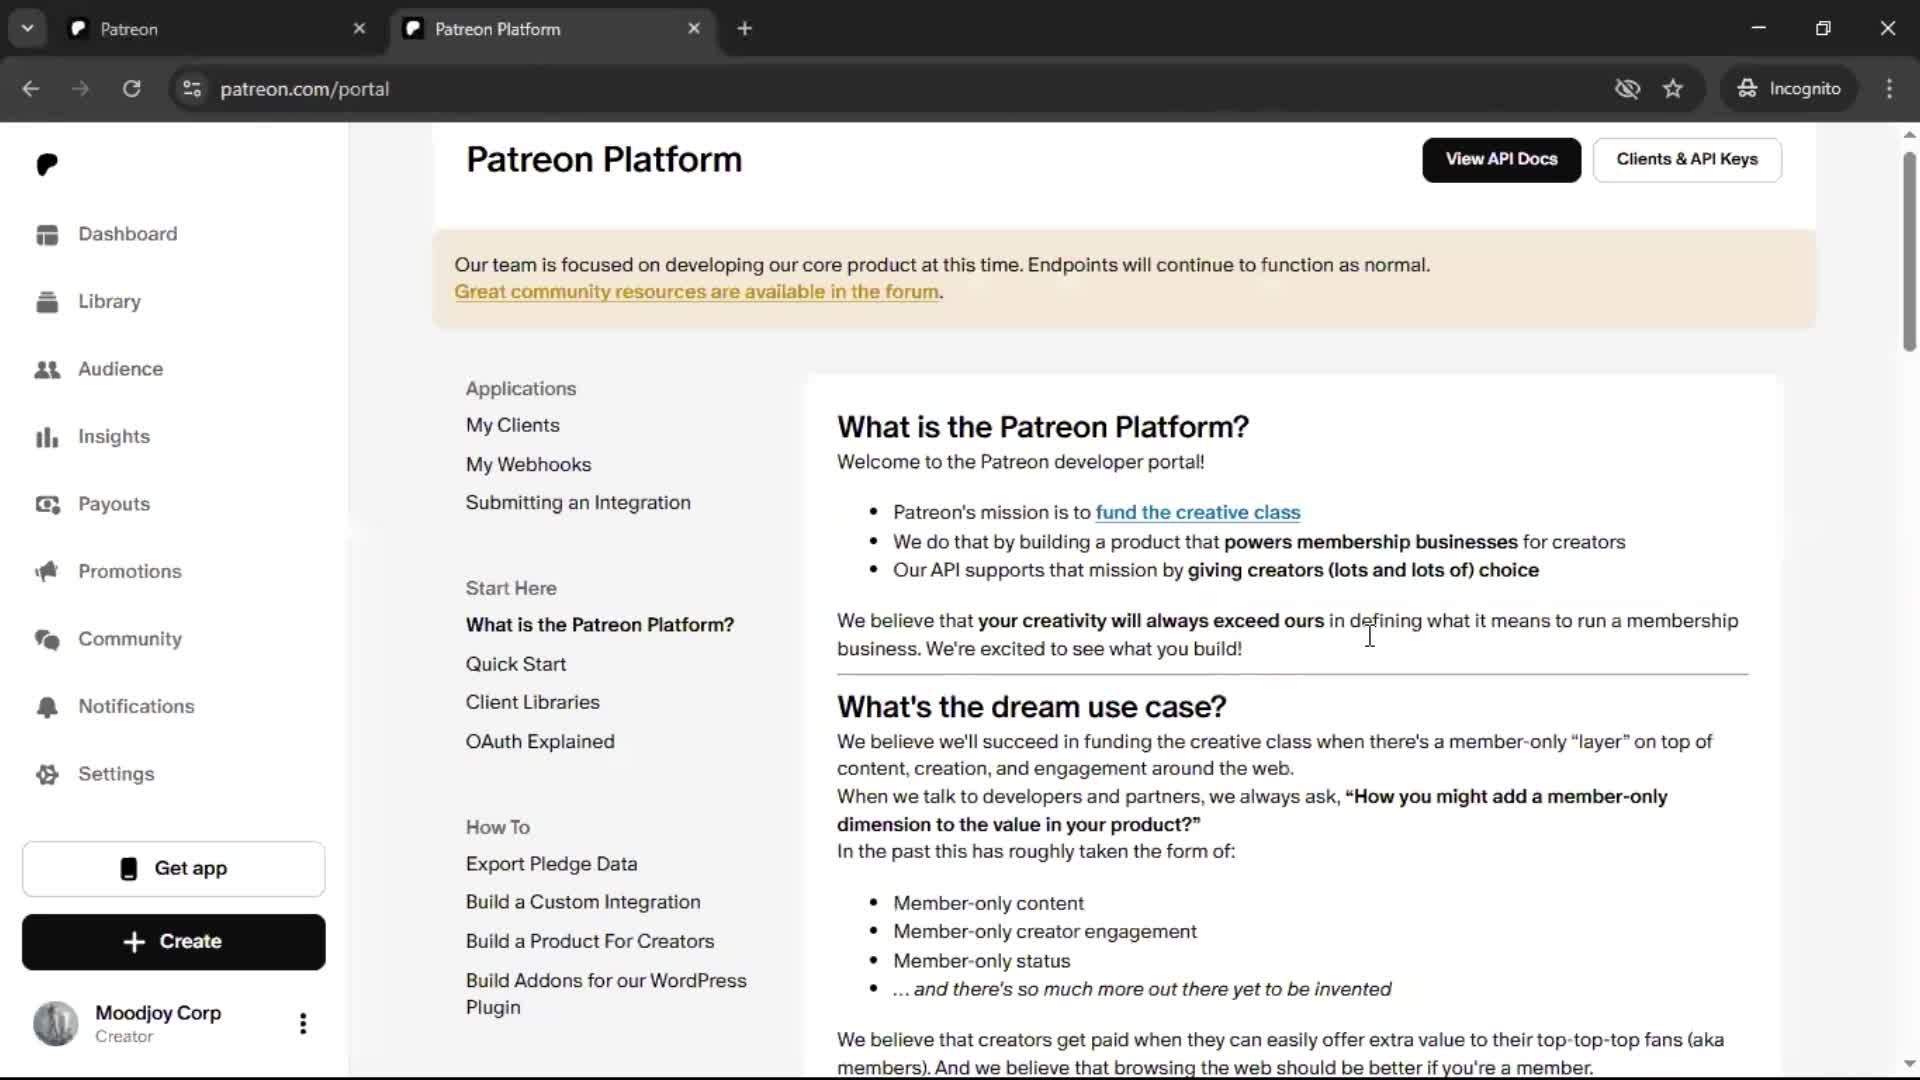Image resolution: width=1920 pixels, height=1080 pixels.
Task: Click View API Docs button
Action: pyautogui.click(x=1501, y=160)
